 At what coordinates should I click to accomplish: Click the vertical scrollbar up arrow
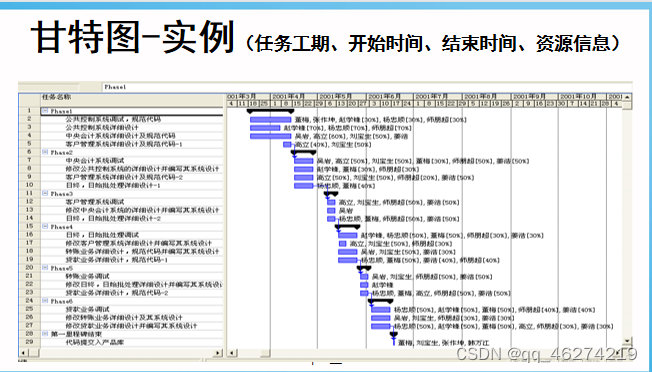(x=627, y=97)
